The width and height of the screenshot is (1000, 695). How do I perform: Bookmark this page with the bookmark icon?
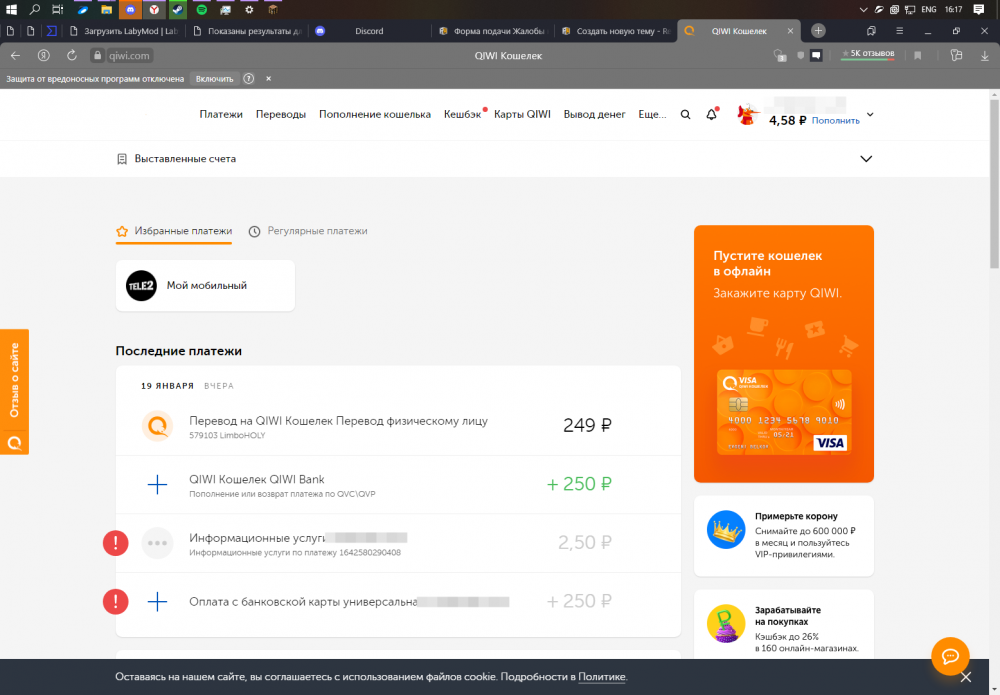tap(918, 55)
